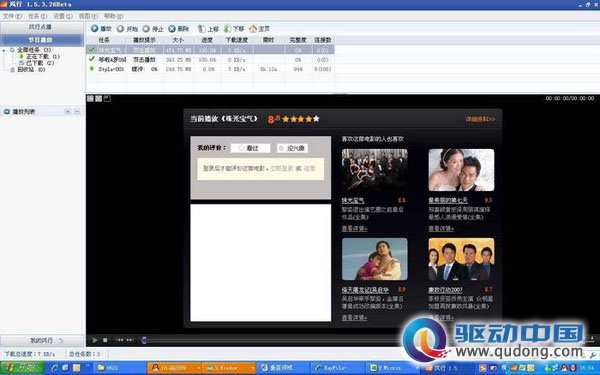Open the Task (任务) menu
The width and height of the screenshot is (600, 375).
[x=37, y=16]
